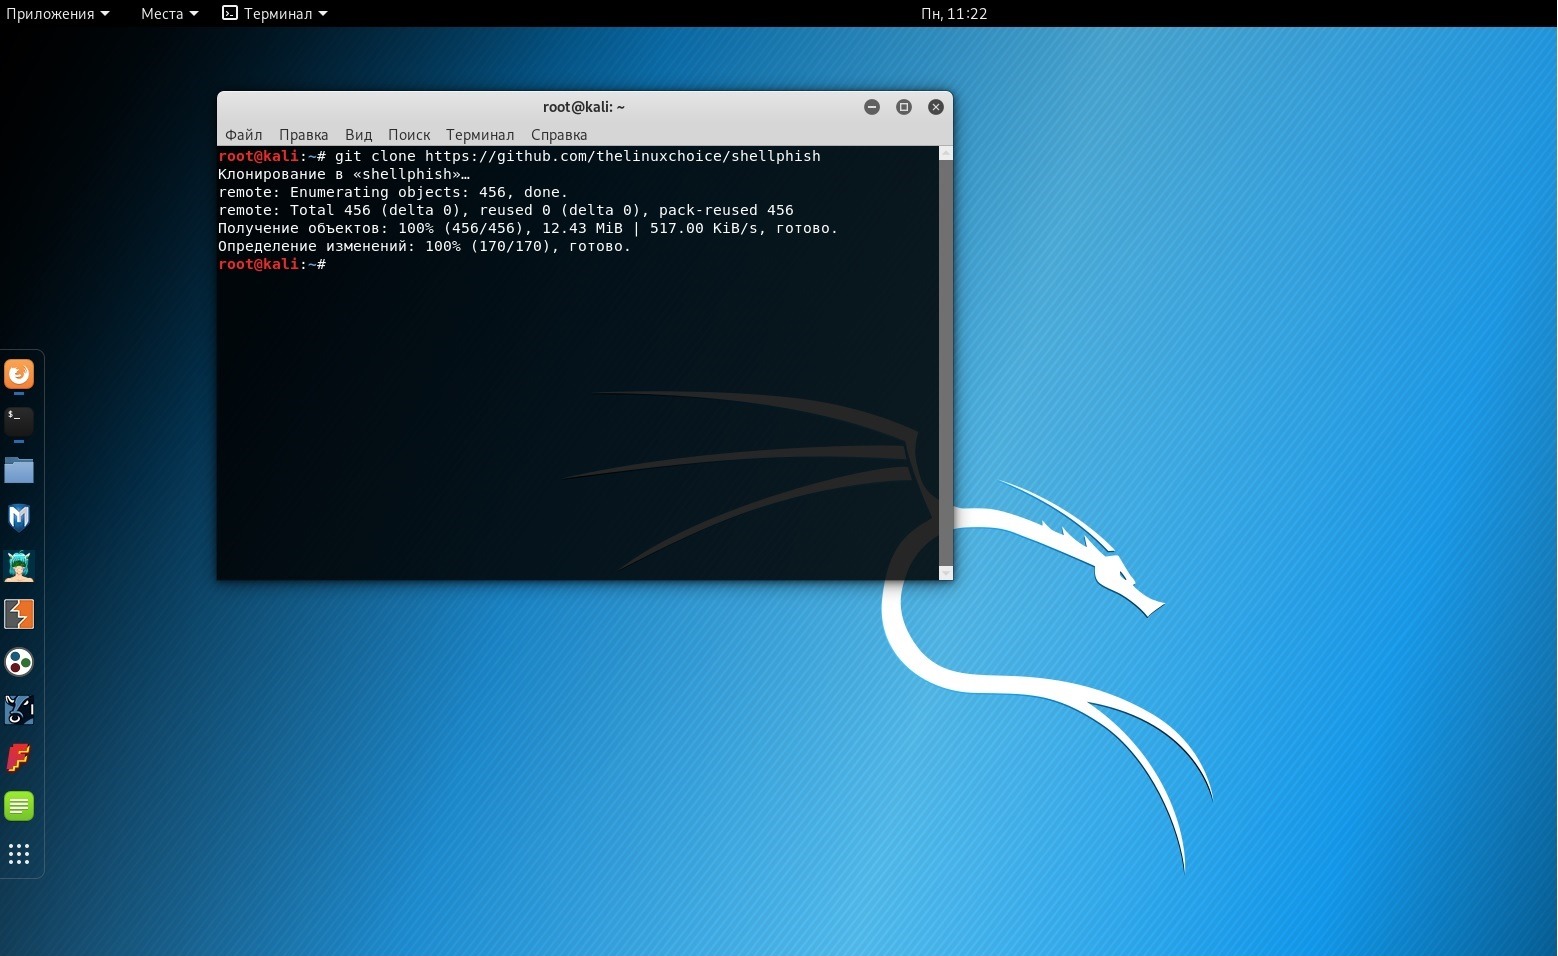The height and width of the screenshot is (956, 1558).
Task: Launch Firefox from the dock
Action: (19, 374)
